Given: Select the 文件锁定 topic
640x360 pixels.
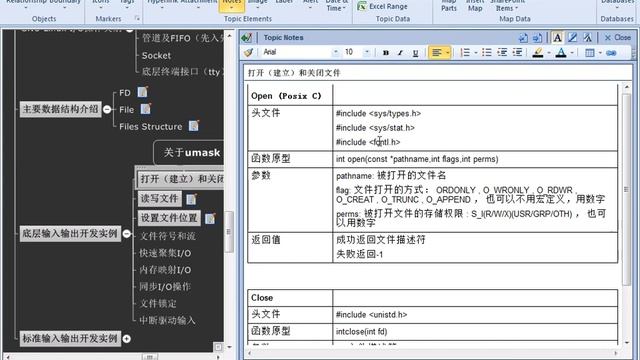Looking at the screenshot, I should click(x=158, y=304).
